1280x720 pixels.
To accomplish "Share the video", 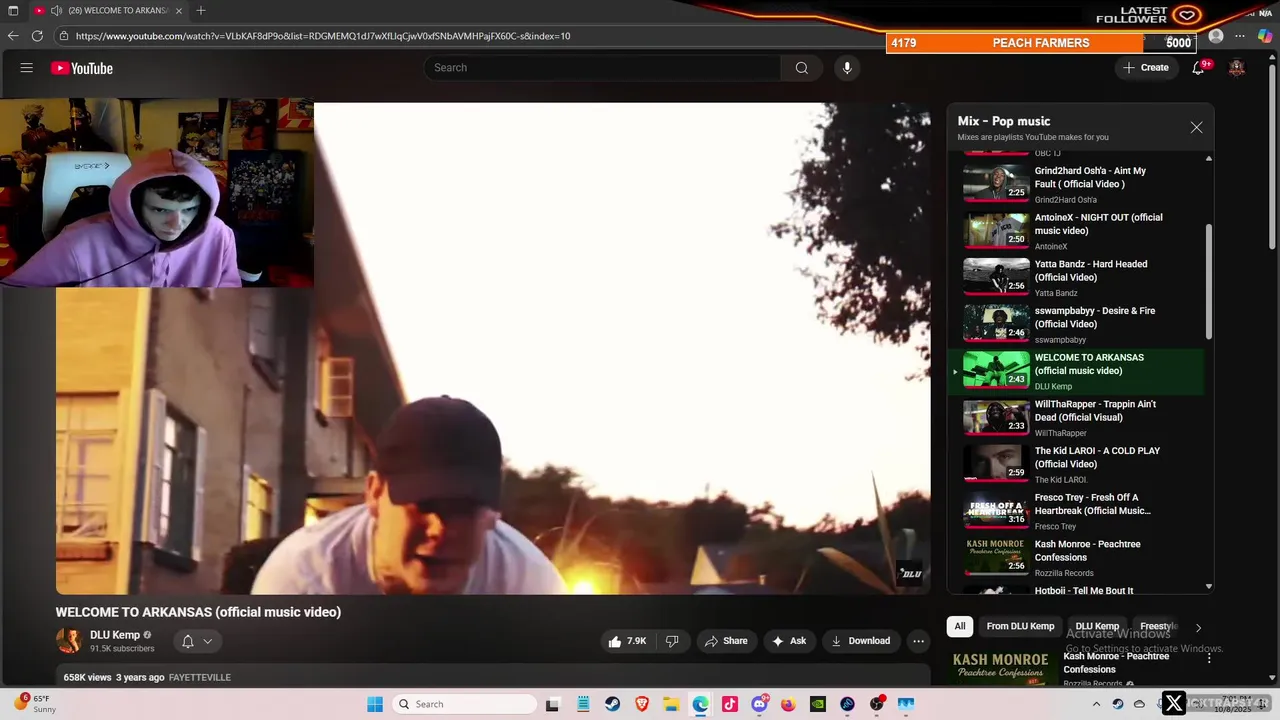I will pyautogui.click(x=726, y=641).
